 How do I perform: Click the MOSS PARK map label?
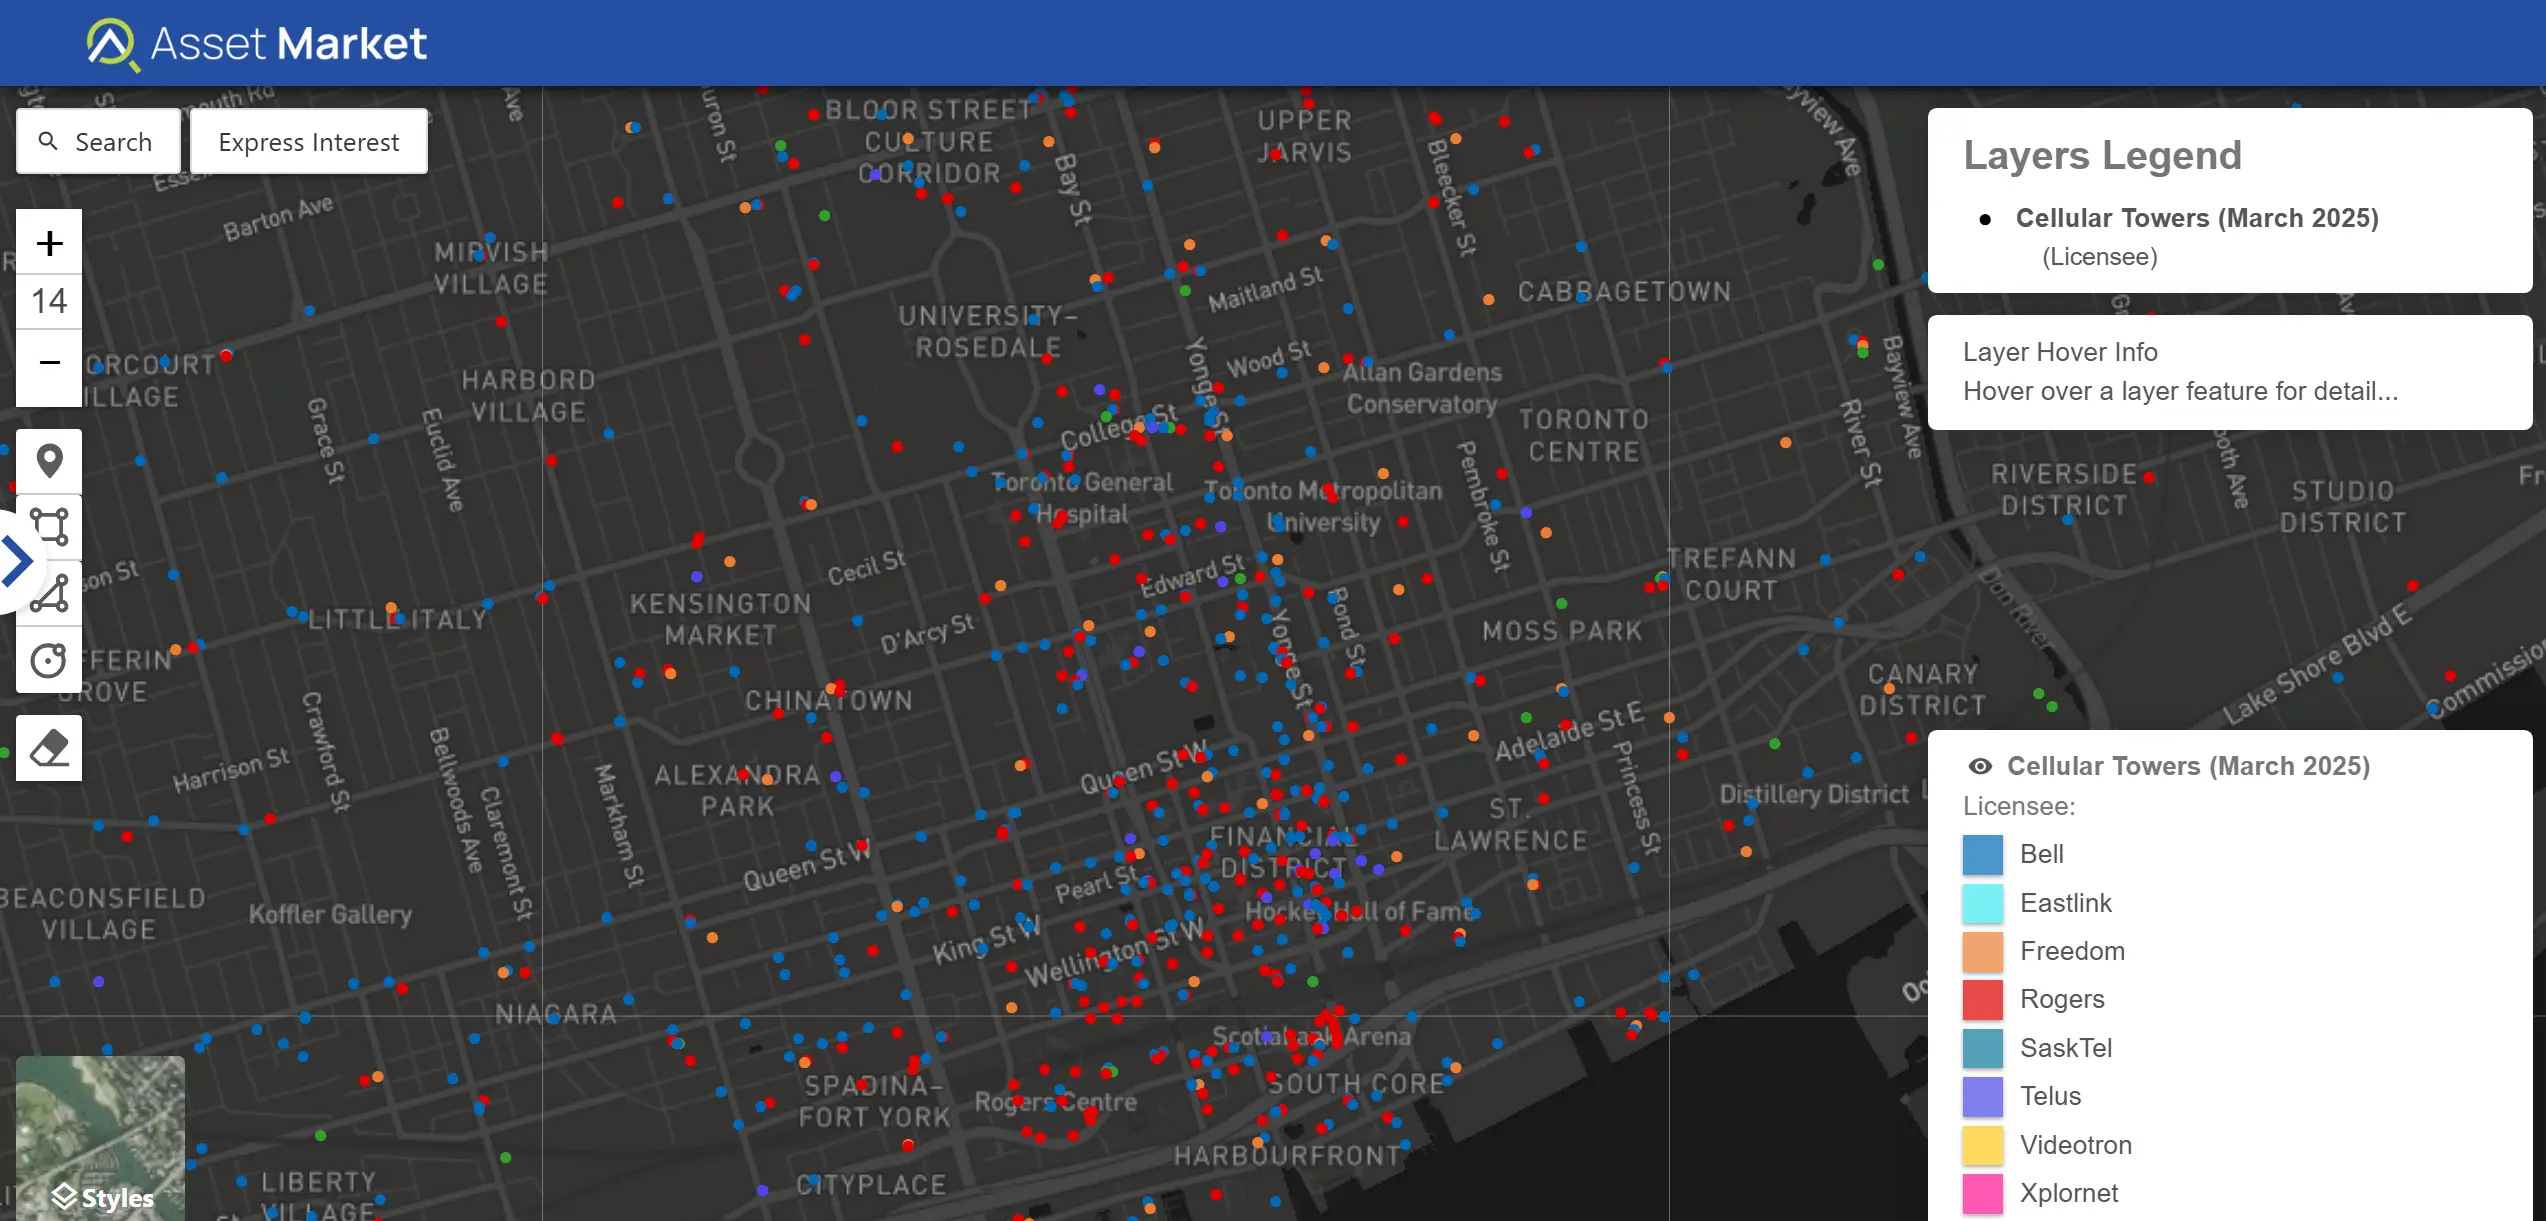coord(1562,631)
